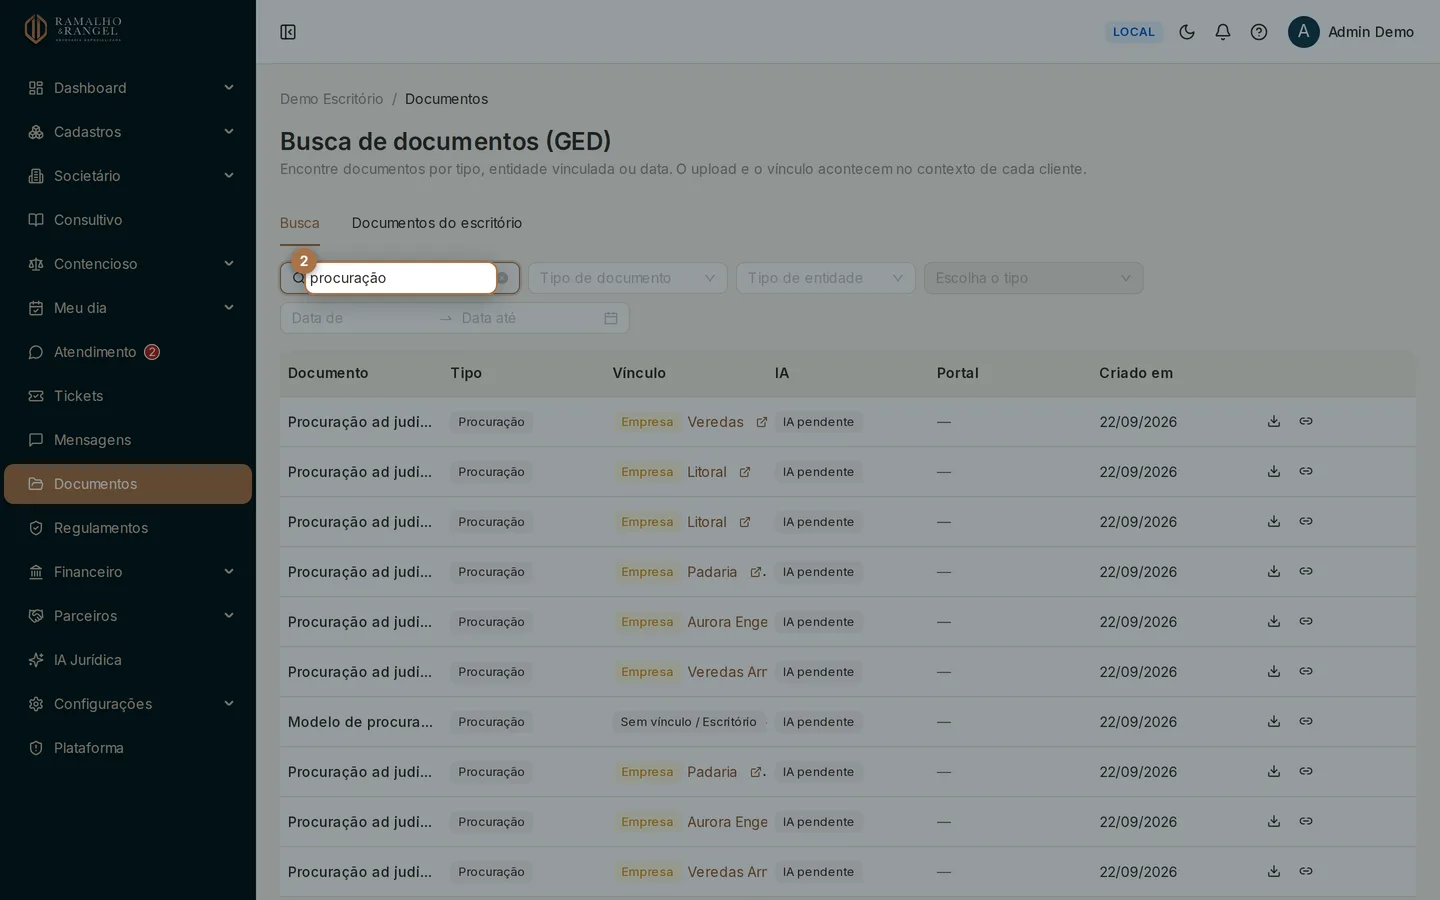Clear the search field with the x icon
Image resolution: width=1440 pixels, height=900 pixels.
point(503,278)
